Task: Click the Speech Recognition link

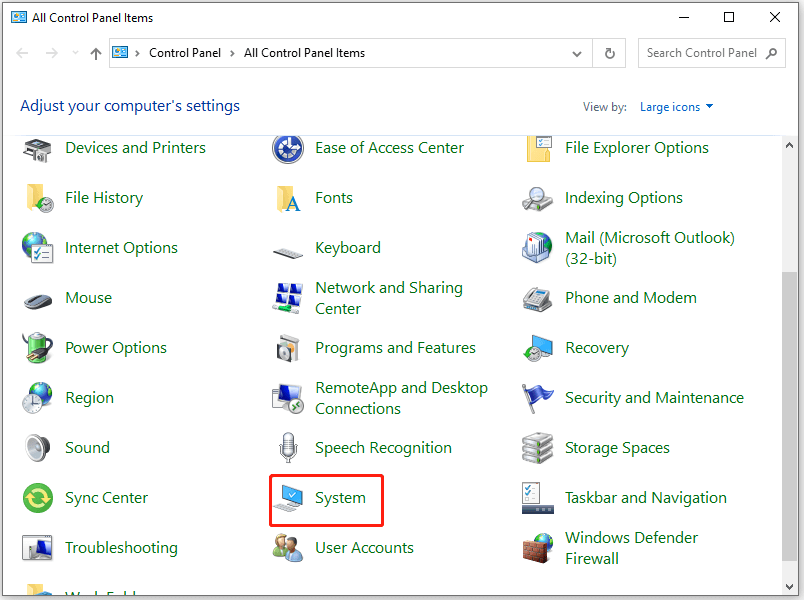Action: pyautogui.click(x=384, y=448)
